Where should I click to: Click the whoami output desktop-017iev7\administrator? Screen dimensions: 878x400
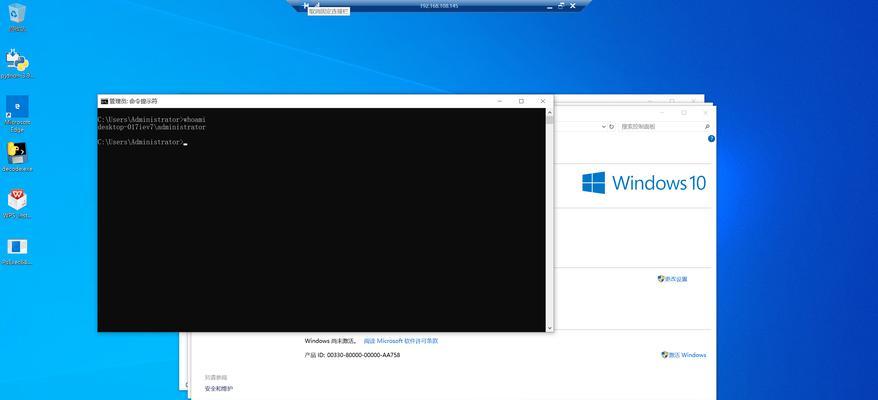tap(151, 127)
